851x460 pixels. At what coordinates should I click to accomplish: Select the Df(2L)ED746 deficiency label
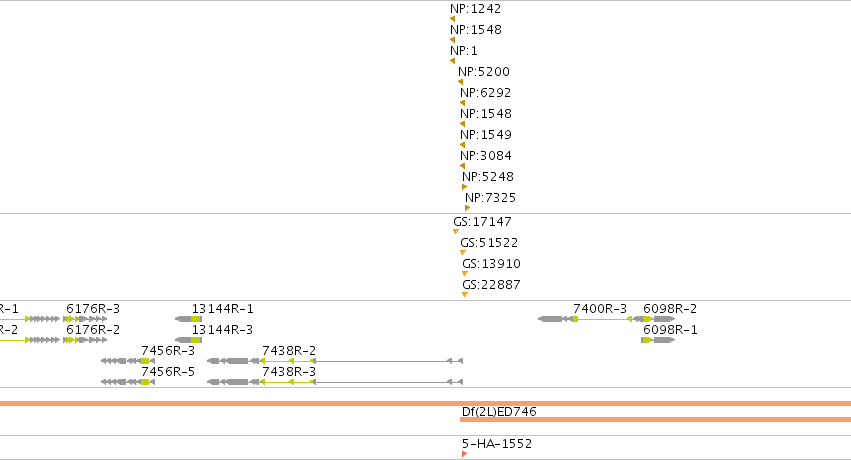tap(499, 412)
